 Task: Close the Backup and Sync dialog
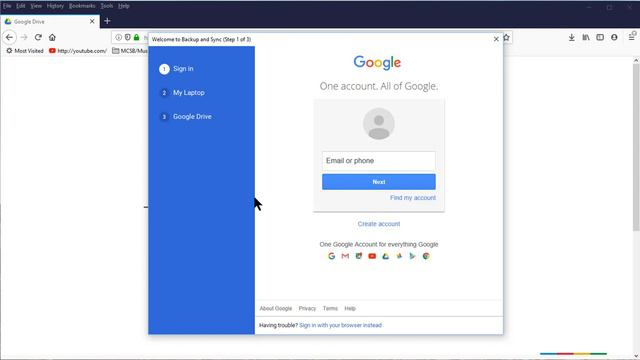[496, 39]
